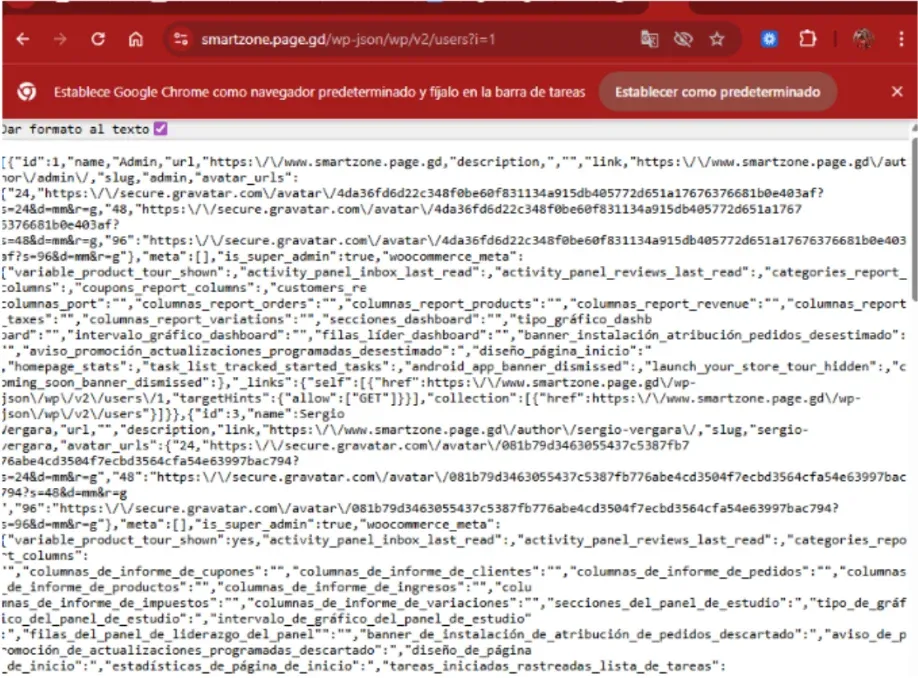
Task: Click the translate page icon
Action: pyautogui.click(x=649, y=39)
